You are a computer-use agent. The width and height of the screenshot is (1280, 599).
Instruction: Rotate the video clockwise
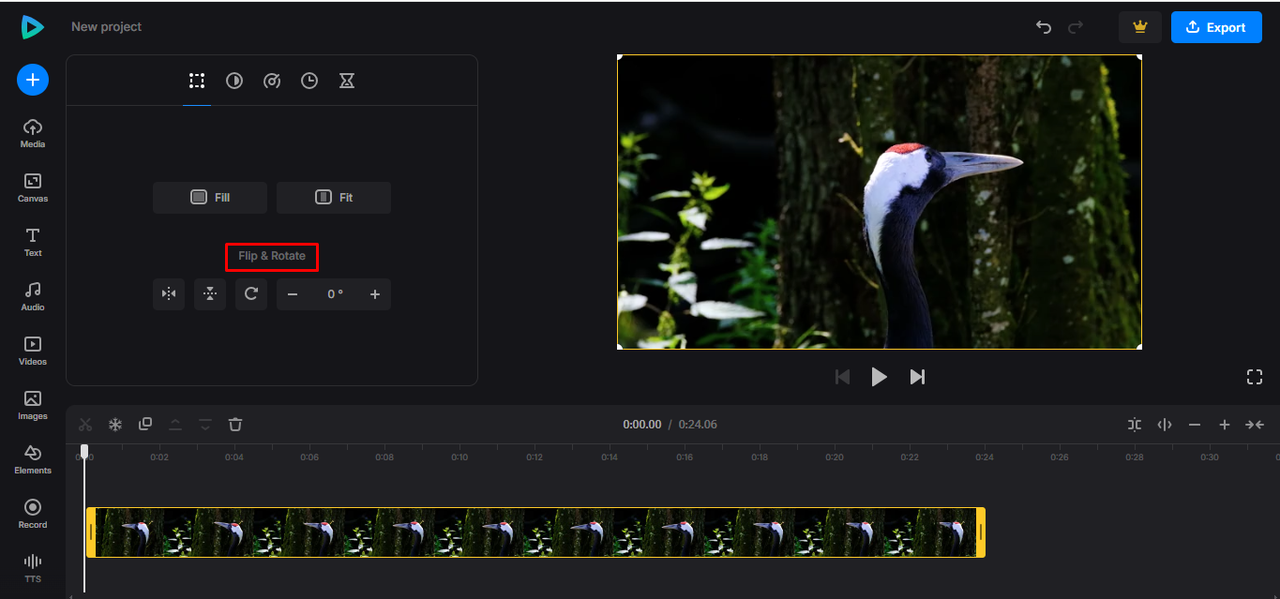(251, 294)
